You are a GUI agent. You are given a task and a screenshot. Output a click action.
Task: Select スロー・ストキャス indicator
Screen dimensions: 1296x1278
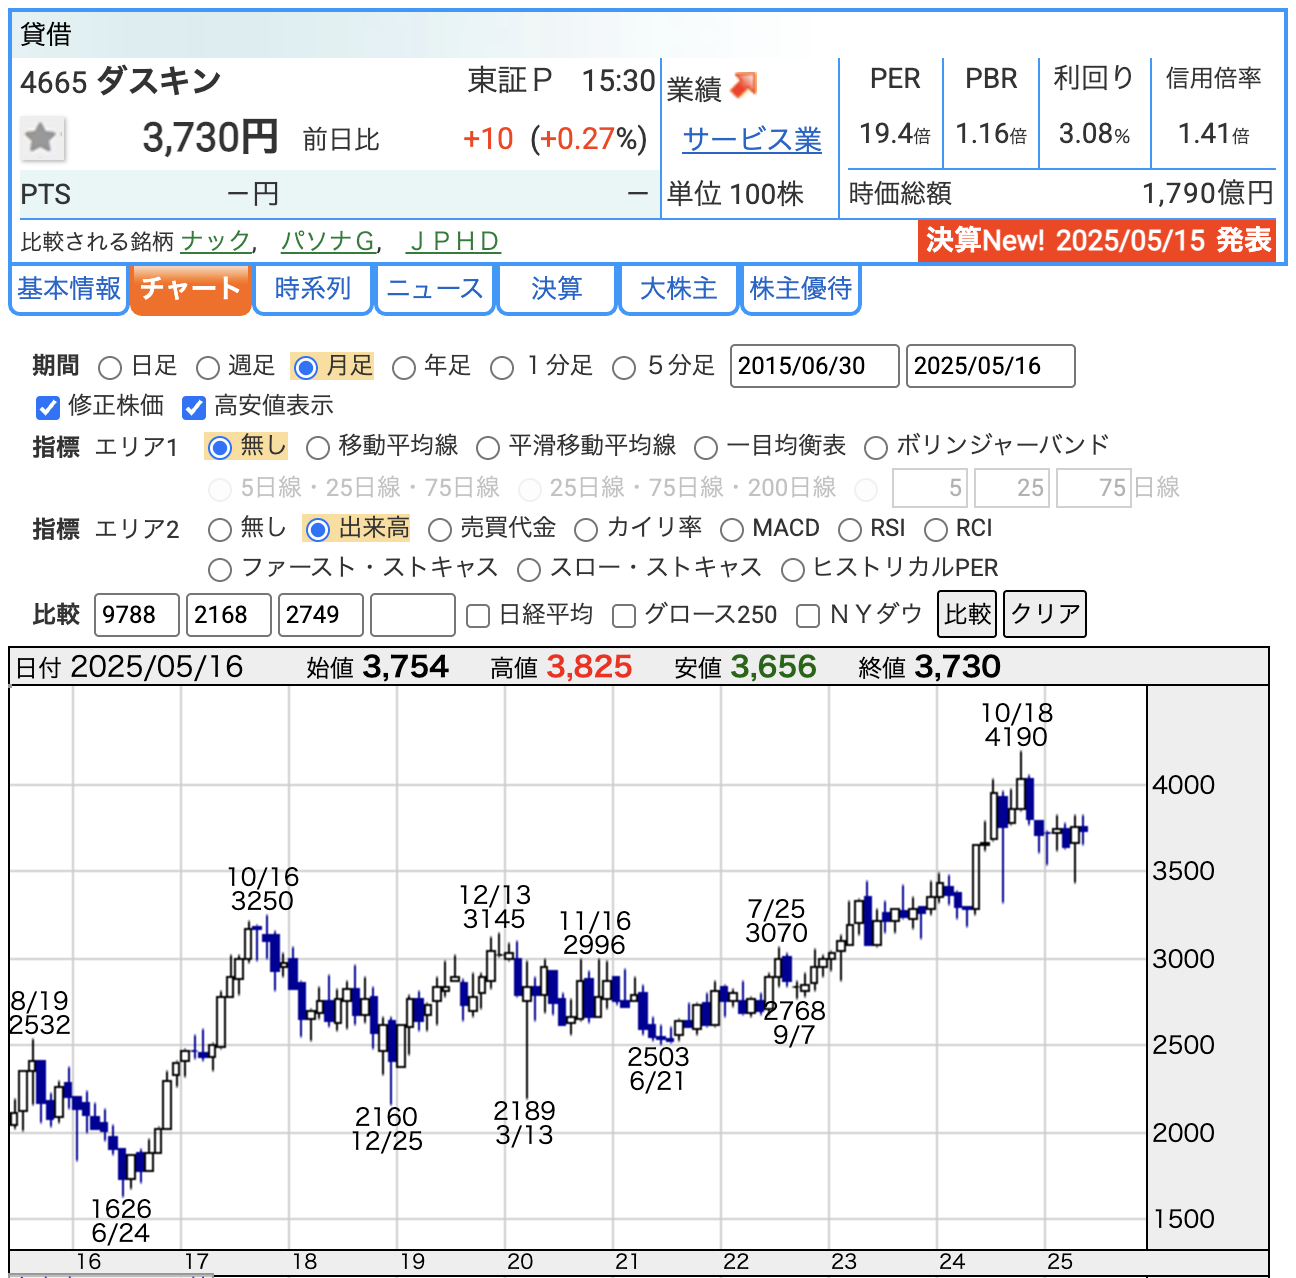[529, 570]
